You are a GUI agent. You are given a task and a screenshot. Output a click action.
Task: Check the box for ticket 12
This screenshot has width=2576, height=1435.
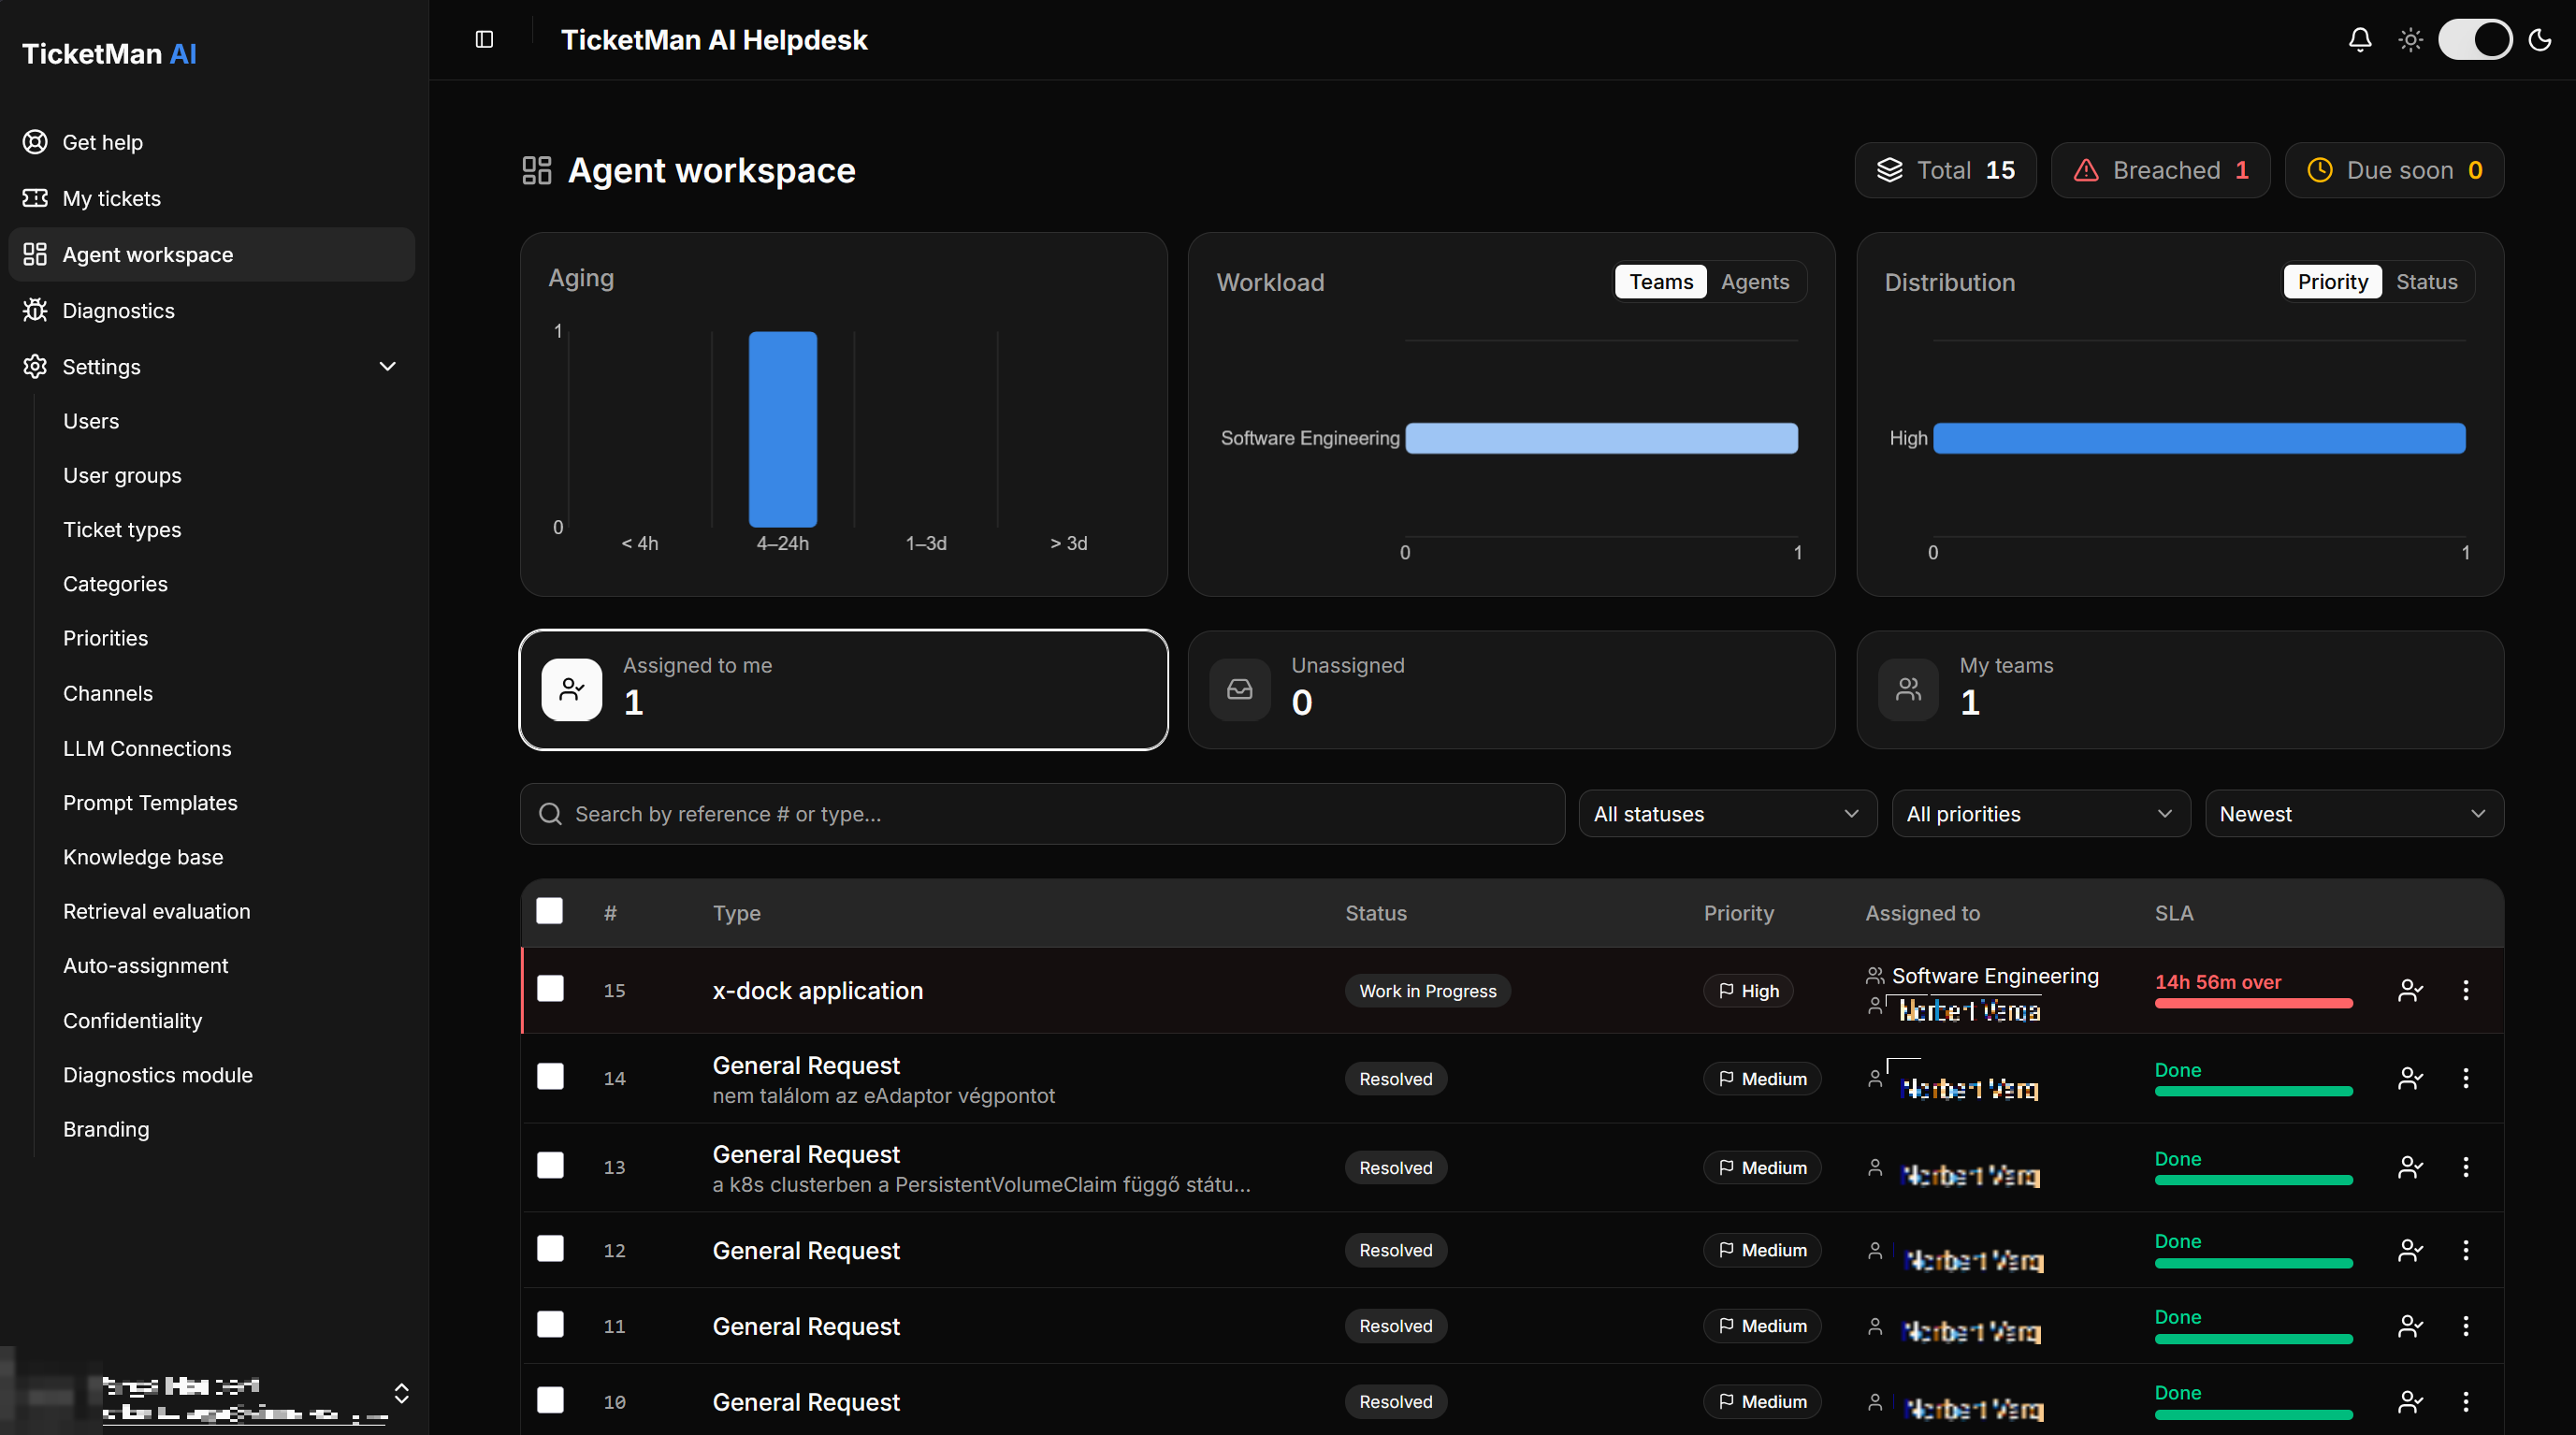(x=550, y=1249)
